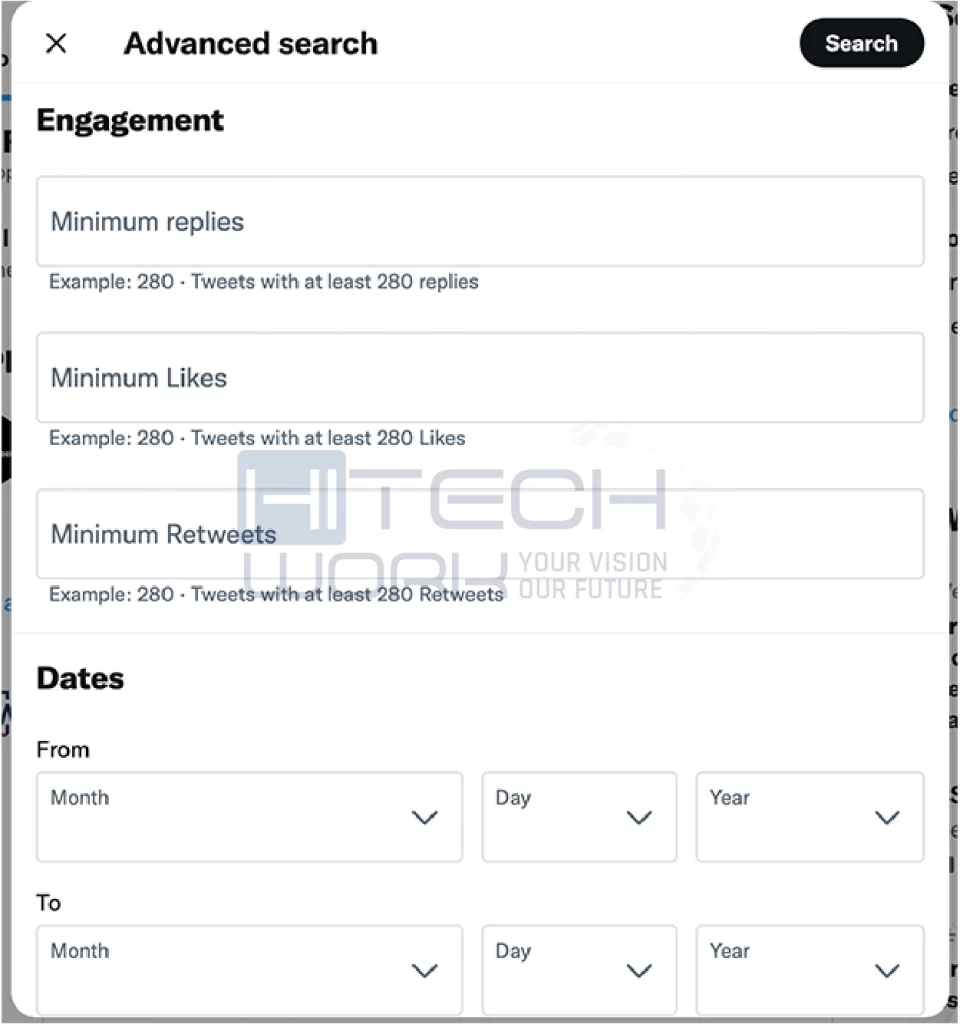Click the Advanced search dialog title
Screen dimensions: 960x1024
[x=251, y=44]
